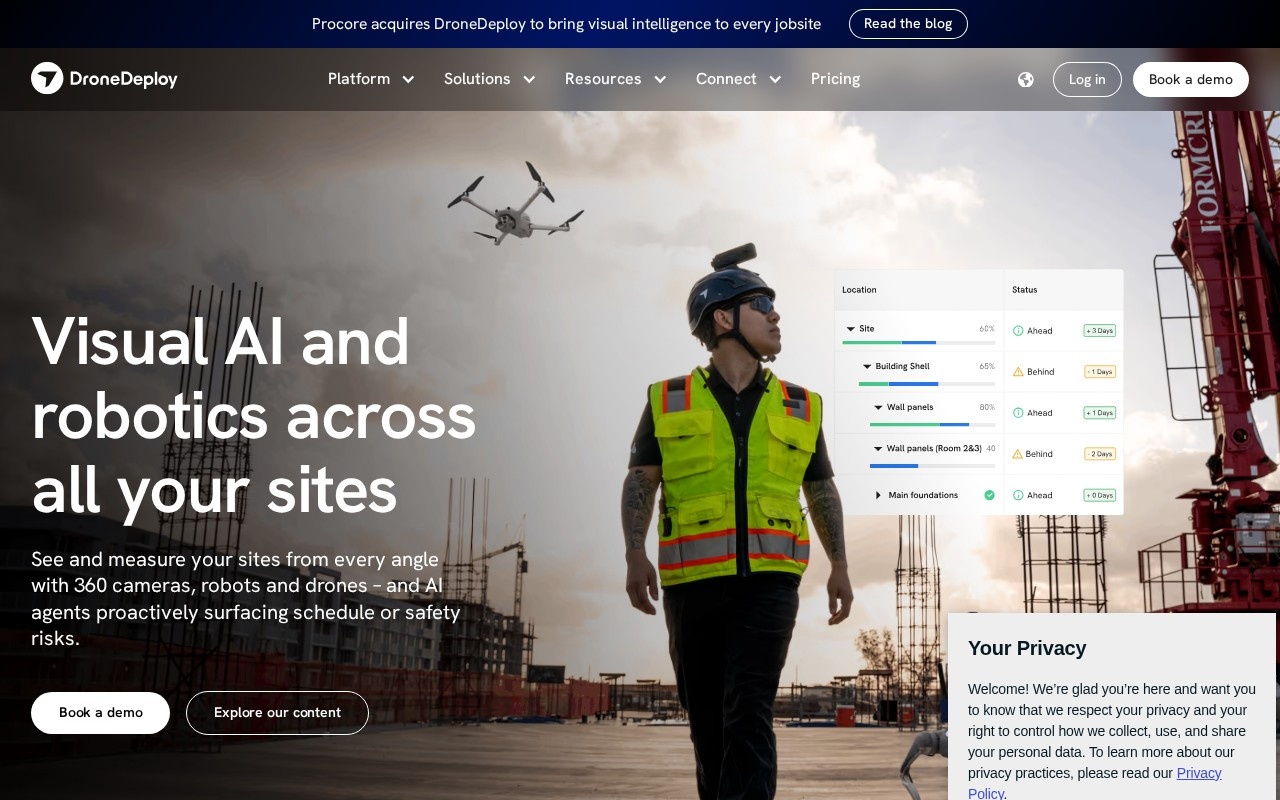
Task: Click the Status column header
Action: coord(1024,290)
